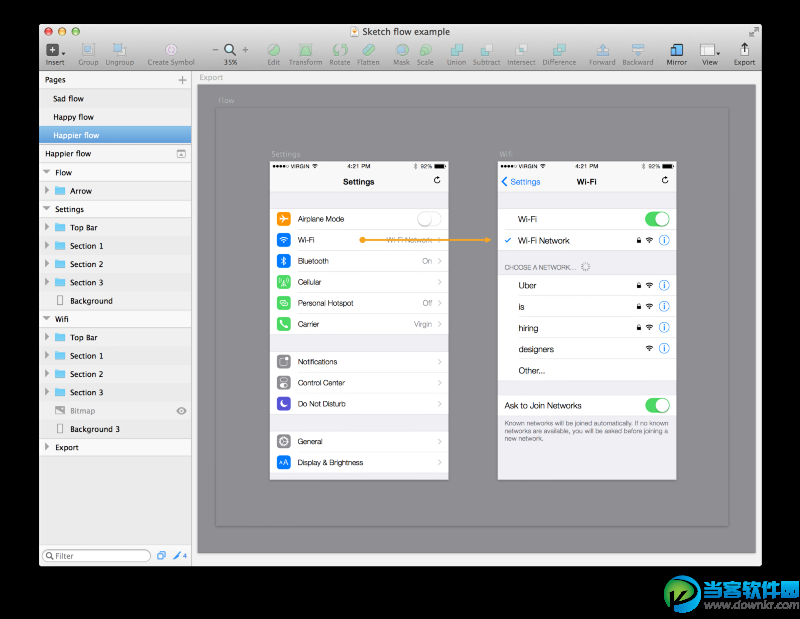Image resolution: width=800 pixels, height=619 pixels.
Task: Expand Settings Top Bar group
Action: pyautogui.click(x=47, y=227)
